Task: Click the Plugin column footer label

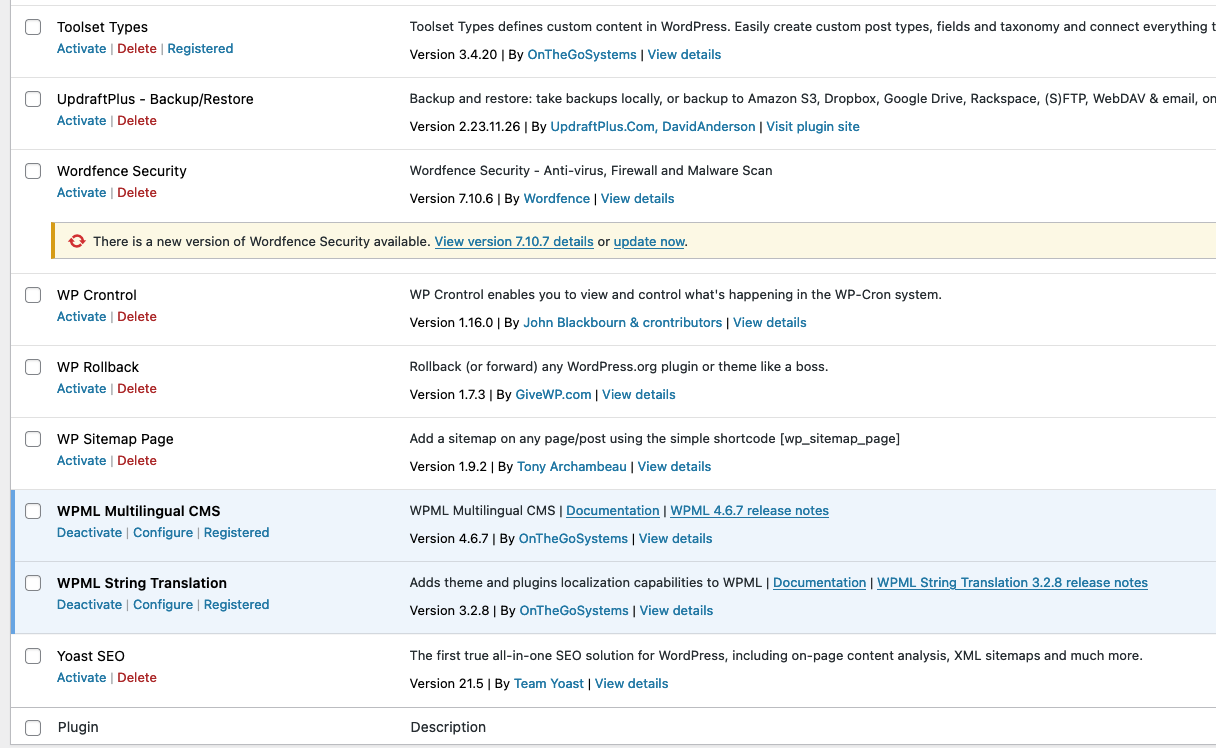Action: 78,727
